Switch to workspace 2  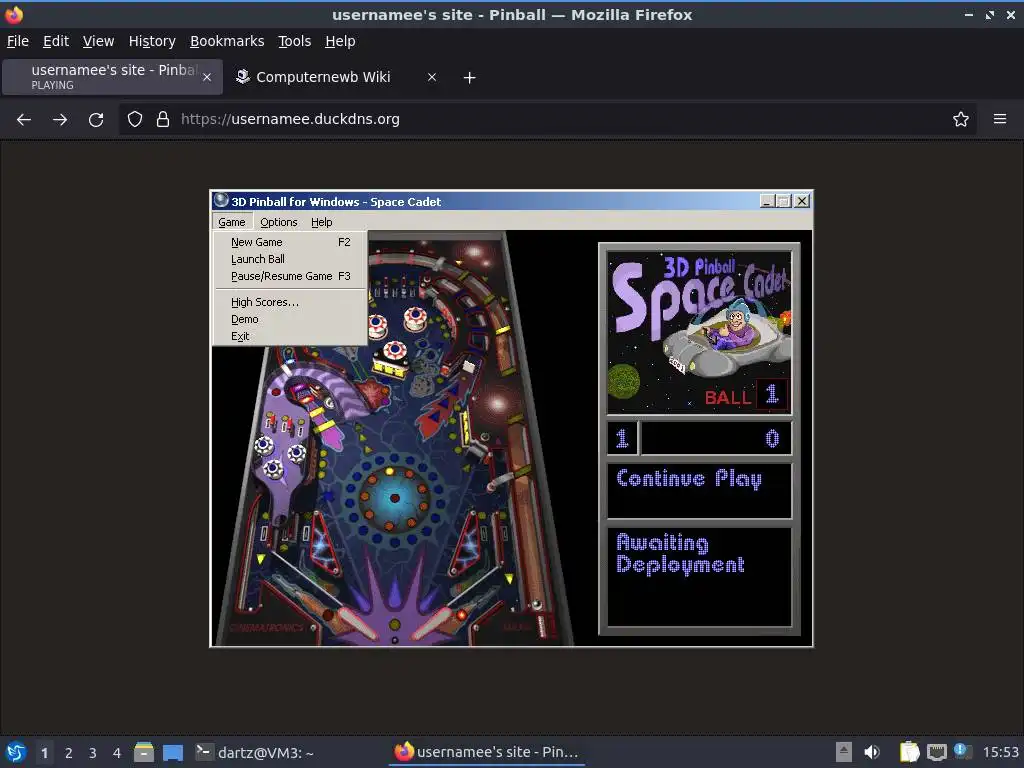[69, 753]
